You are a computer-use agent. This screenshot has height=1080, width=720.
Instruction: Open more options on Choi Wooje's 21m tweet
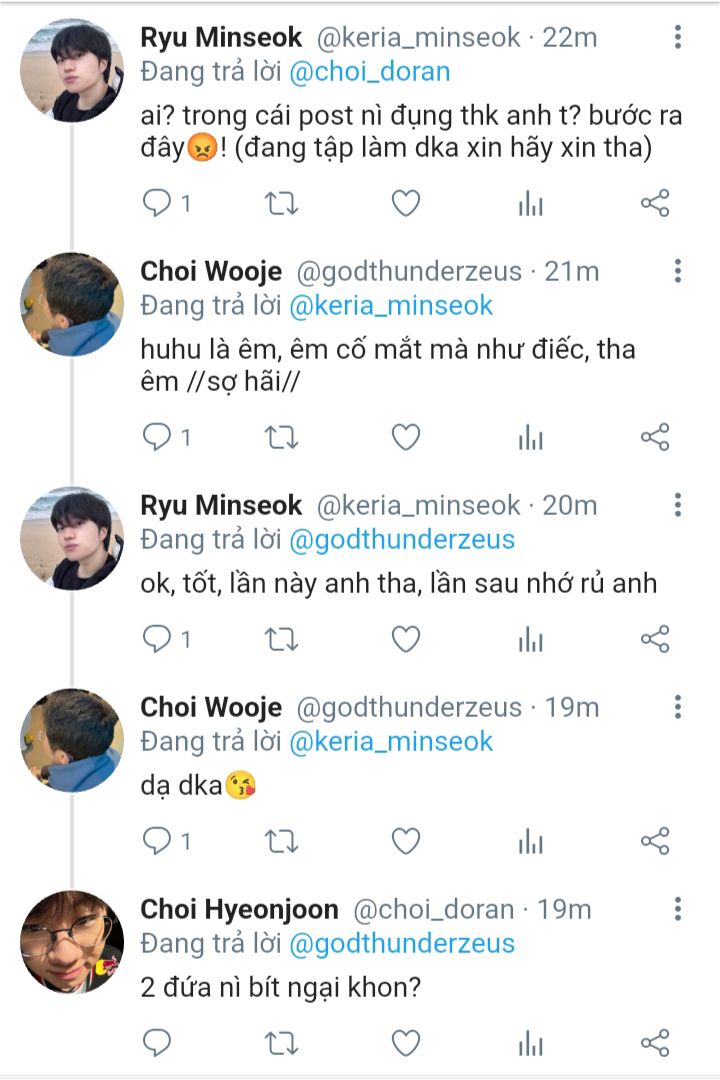(x=678, y=271)
